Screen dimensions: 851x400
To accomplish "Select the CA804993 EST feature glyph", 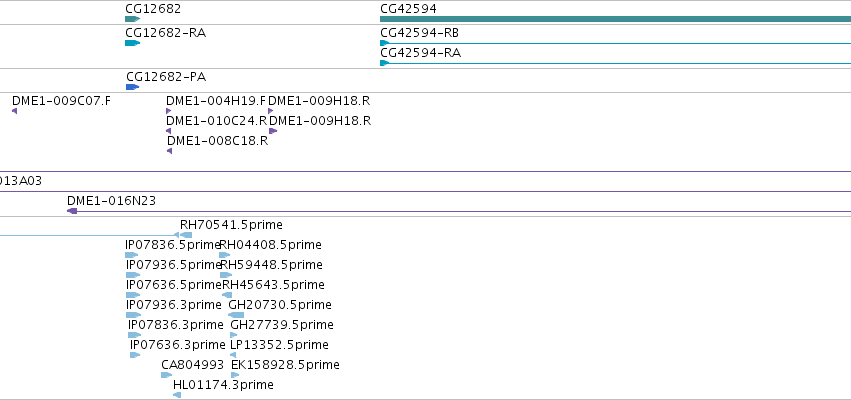I will (167, 375).
